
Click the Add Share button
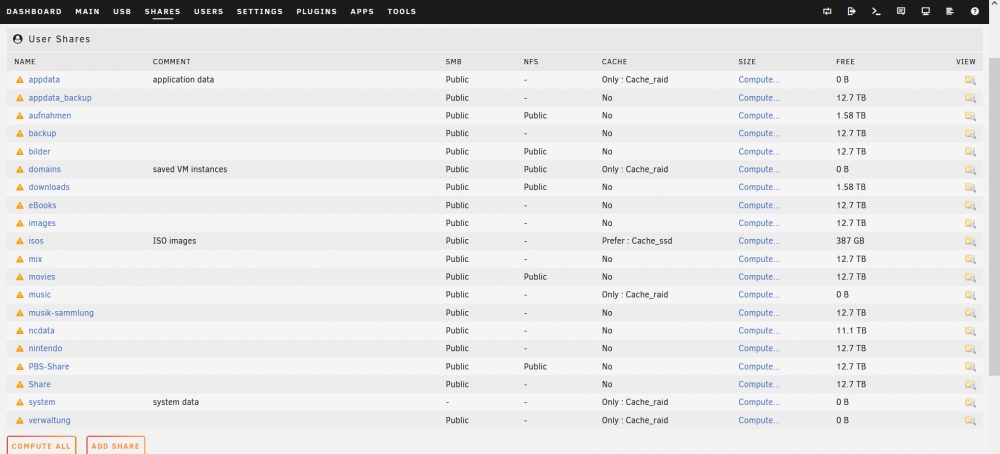click(115, 446)
